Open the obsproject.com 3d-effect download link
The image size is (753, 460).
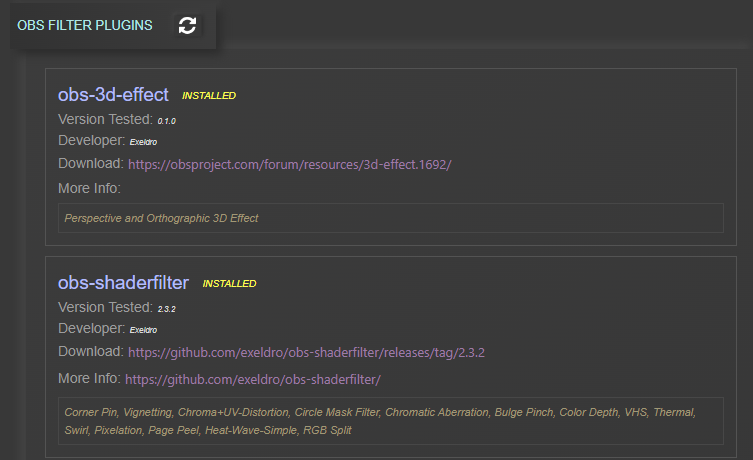296,164
